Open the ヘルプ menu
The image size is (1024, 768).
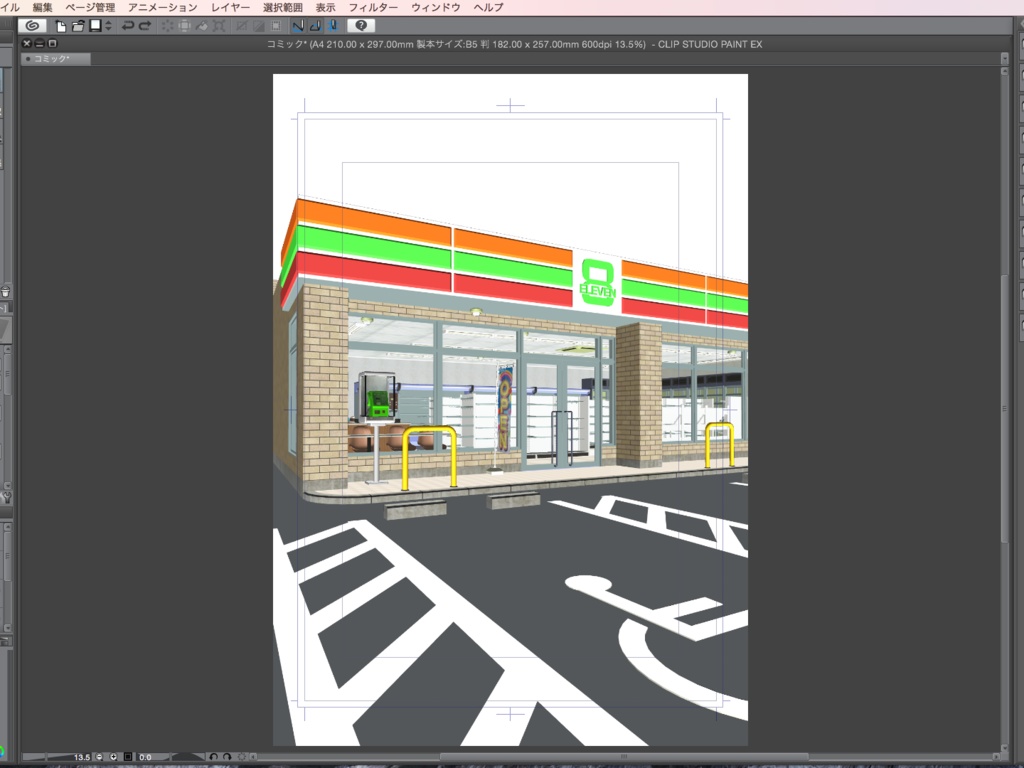[x=488, y=7]
